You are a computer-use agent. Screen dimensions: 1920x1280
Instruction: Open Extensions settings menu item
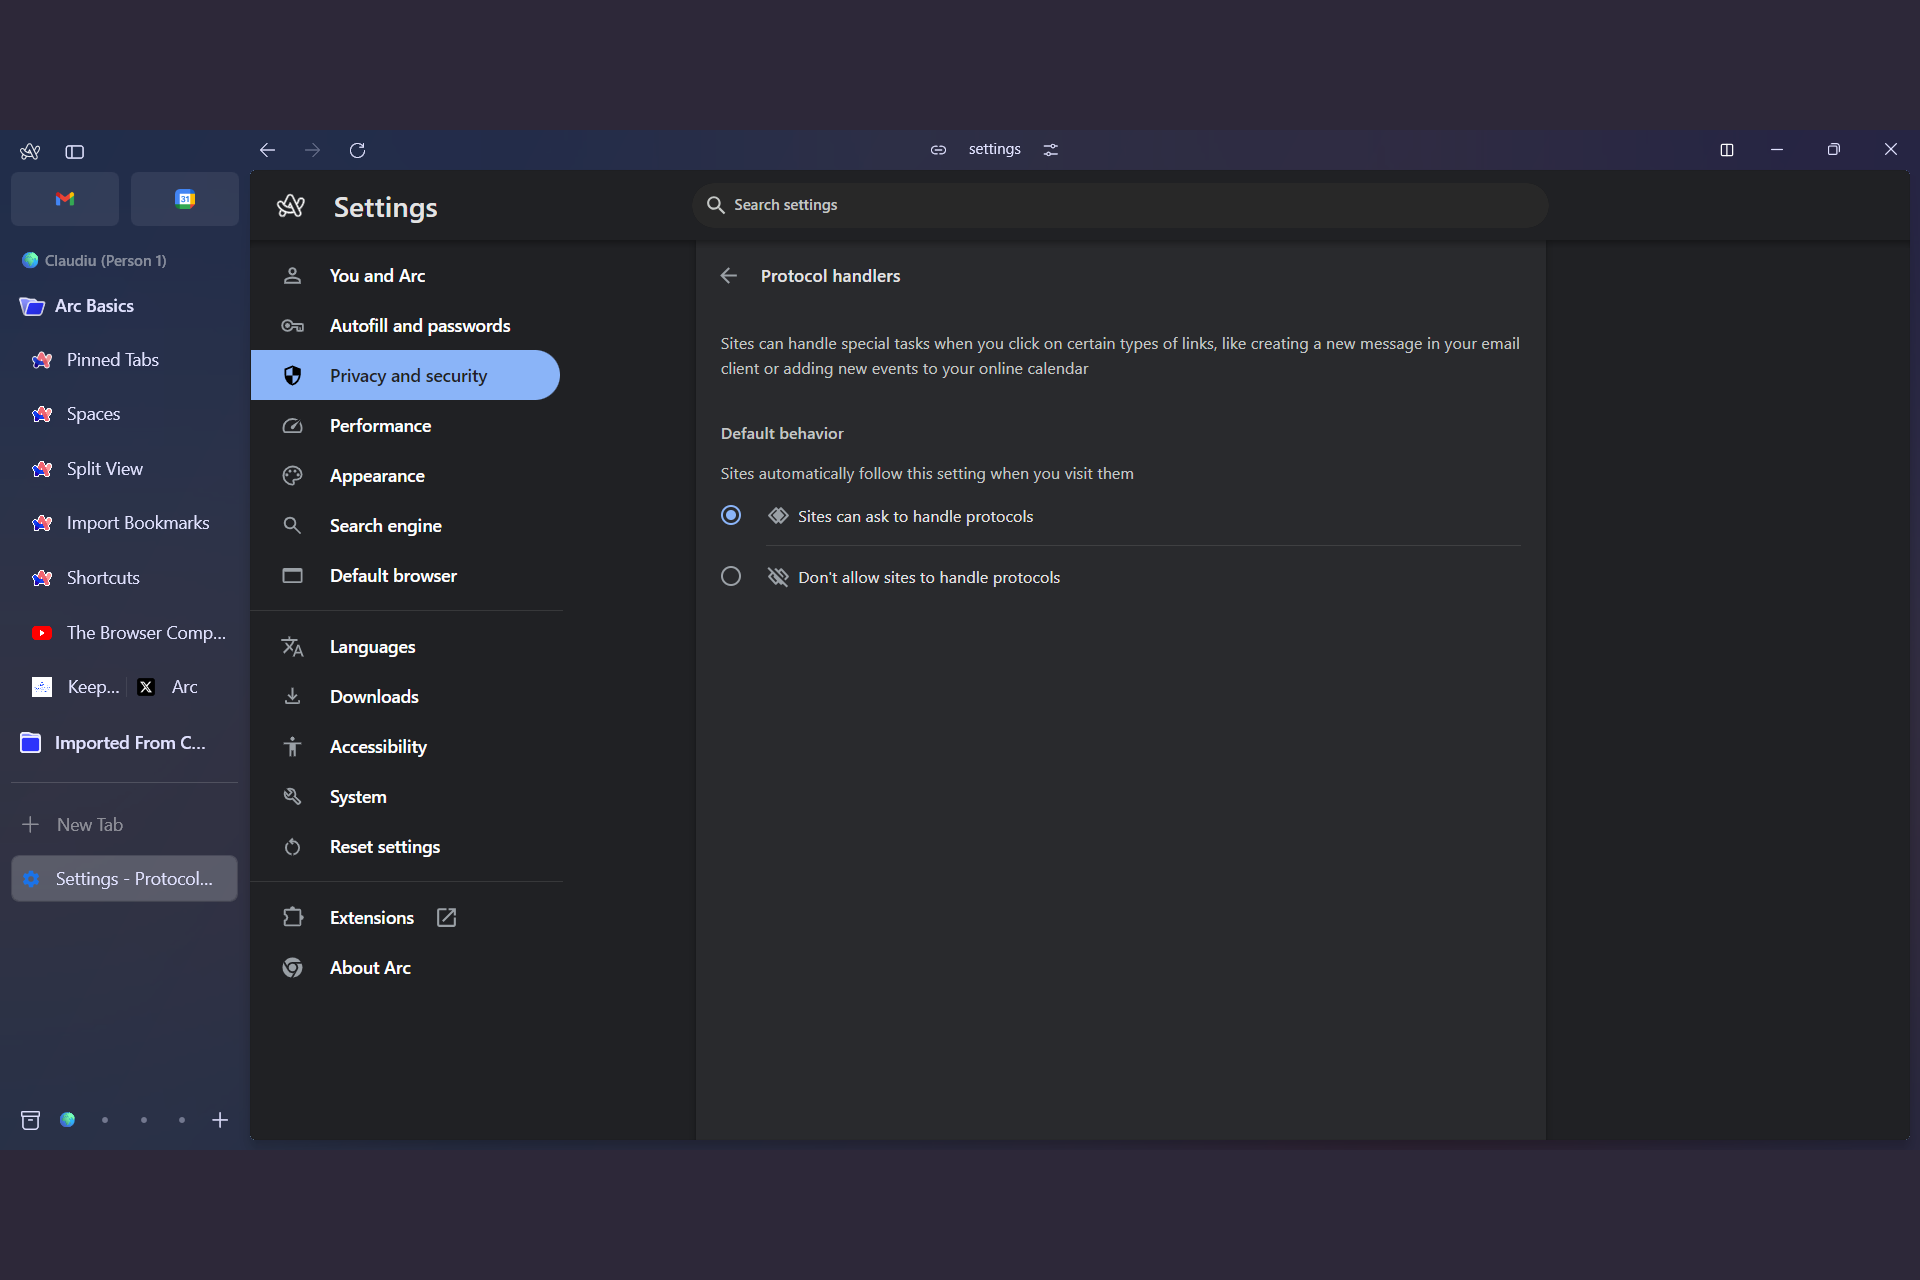(x=370, y=917)
